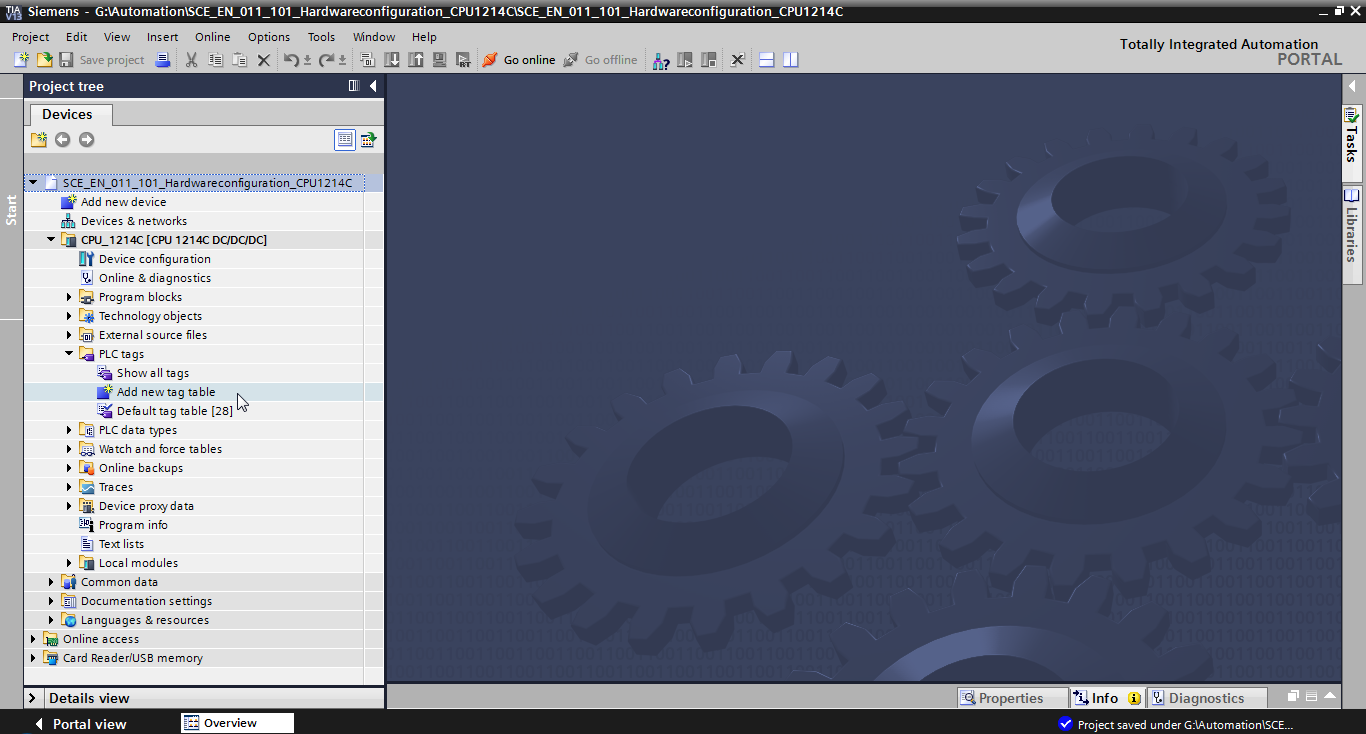Toggle project tree column header display
This screenshot has height=734, width=1366.
354,86
